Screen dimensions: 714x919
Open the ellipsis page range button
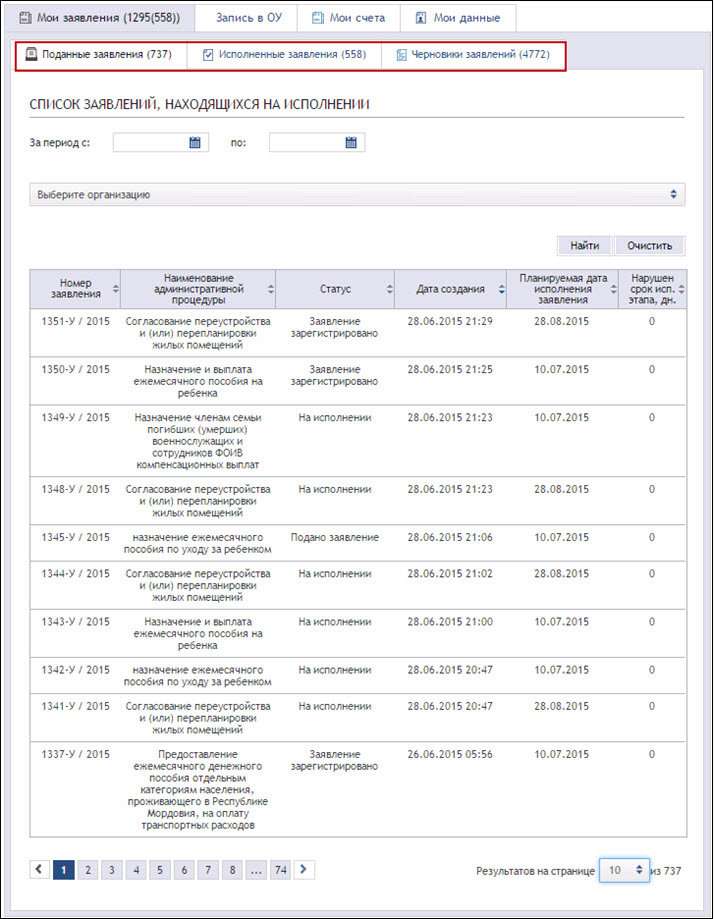click(x=256, y=870)
